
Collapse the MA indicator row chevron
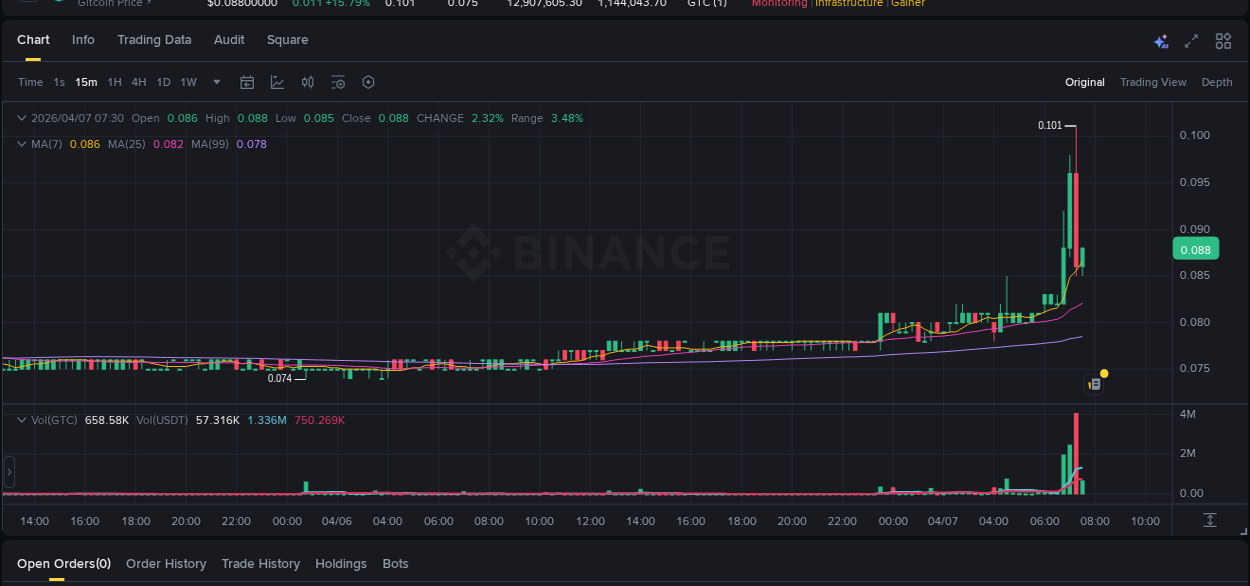click(20, 143)
